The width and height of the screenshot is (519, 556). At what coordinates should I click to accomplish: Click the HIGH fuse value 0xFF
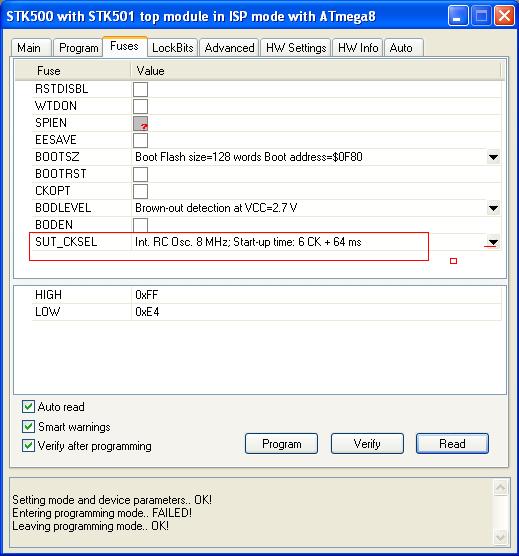pos(147,295)
